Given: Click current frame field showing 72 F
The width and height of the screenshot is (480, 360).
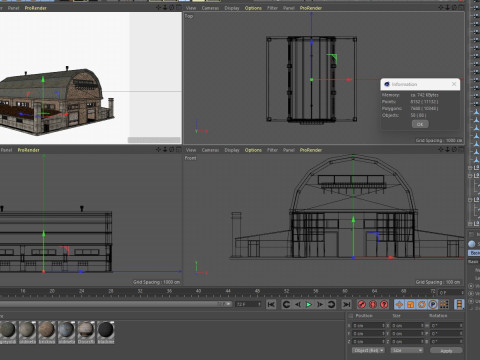Looking at the screenshot, I should [x=248, y=304].
